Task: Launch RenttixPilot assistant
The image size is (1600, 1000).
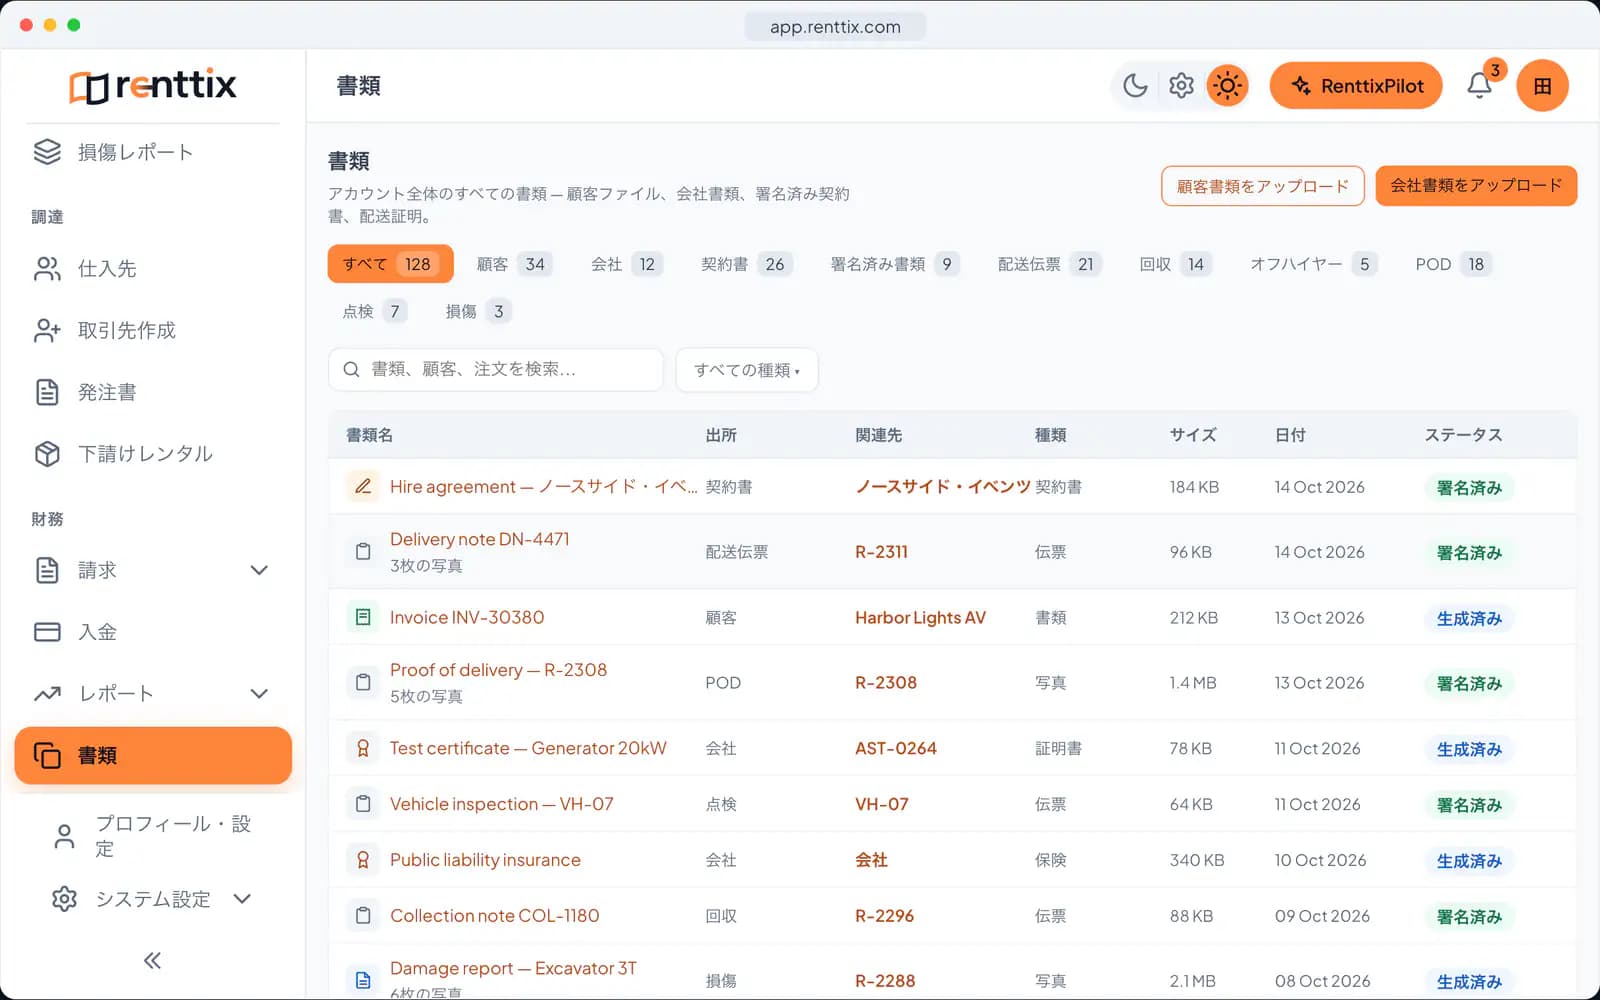Action: point(1356,86)
